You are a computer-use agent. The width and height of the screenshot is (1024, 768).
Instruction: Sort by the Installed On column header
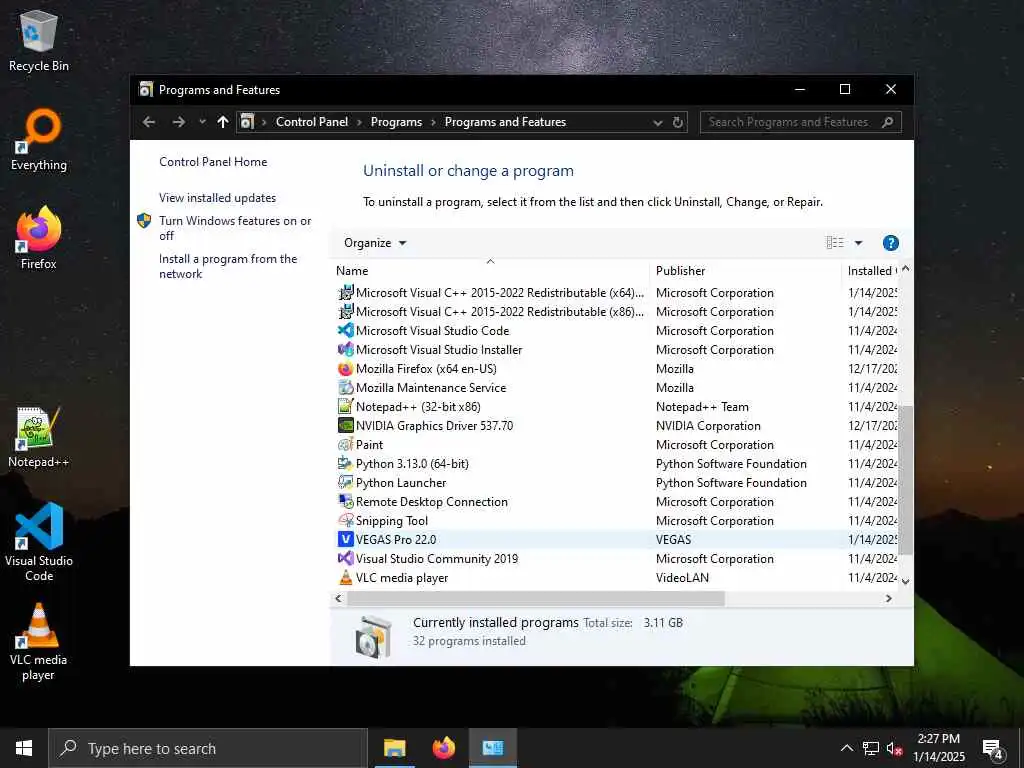coord(871,270)
